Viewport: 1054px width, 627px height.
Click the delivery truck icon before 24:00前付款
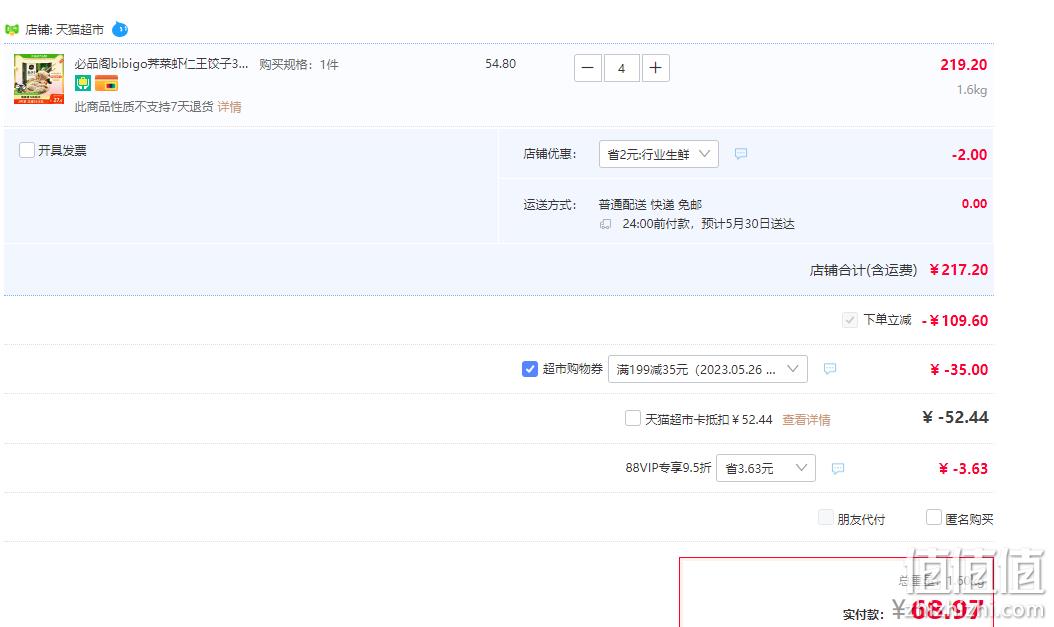pos(606,224)
